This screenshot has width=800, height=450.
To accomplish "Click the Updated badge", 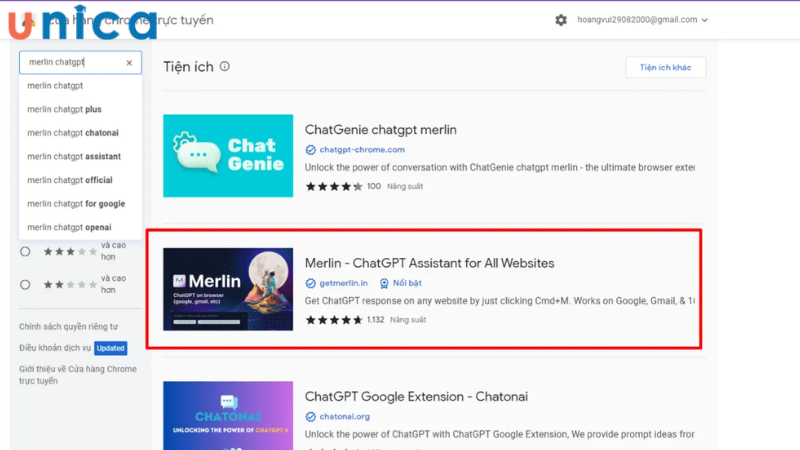I will (x=110, y=348).
